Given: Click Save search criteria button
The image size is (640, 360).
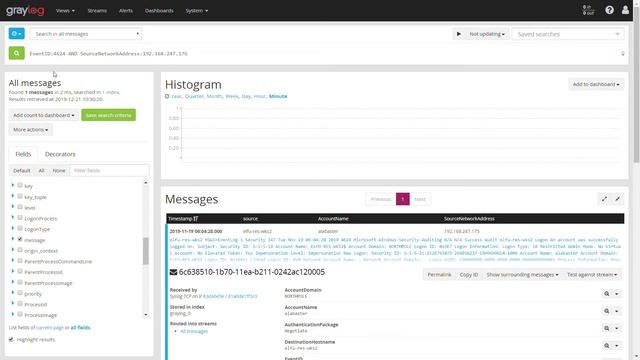Looking at the screenshot, I should click(109, 115).
